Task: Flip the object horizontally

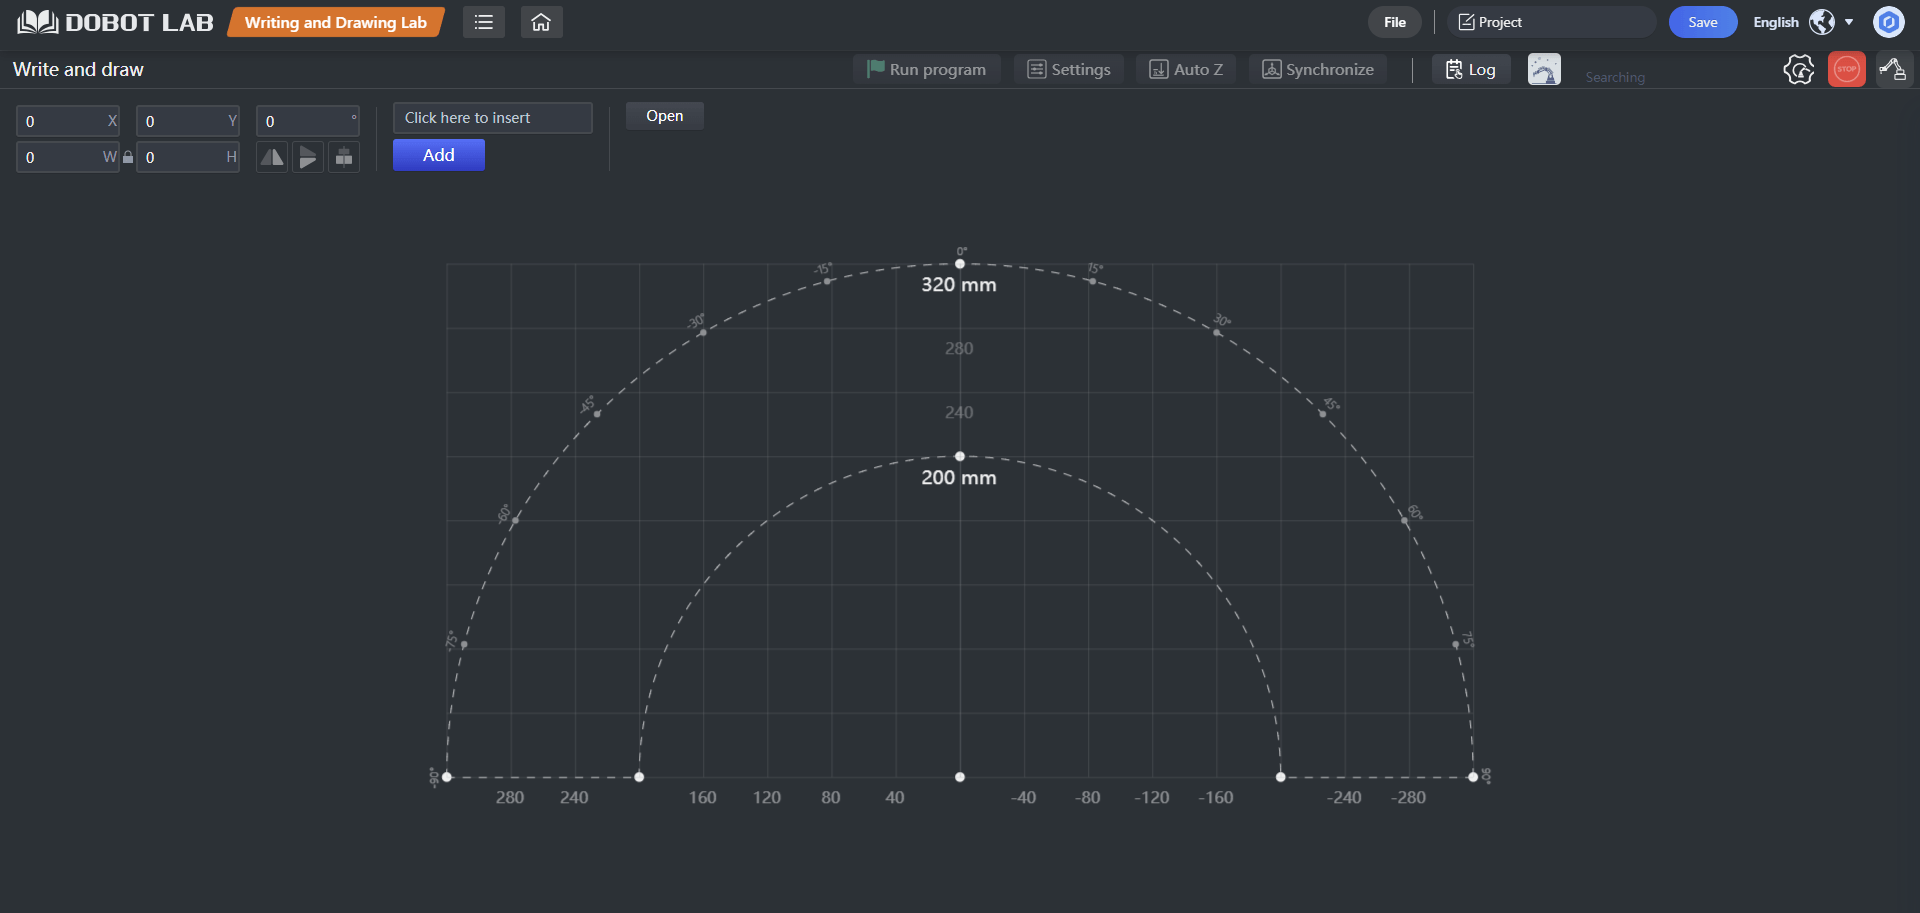Action: click(272, 157)
